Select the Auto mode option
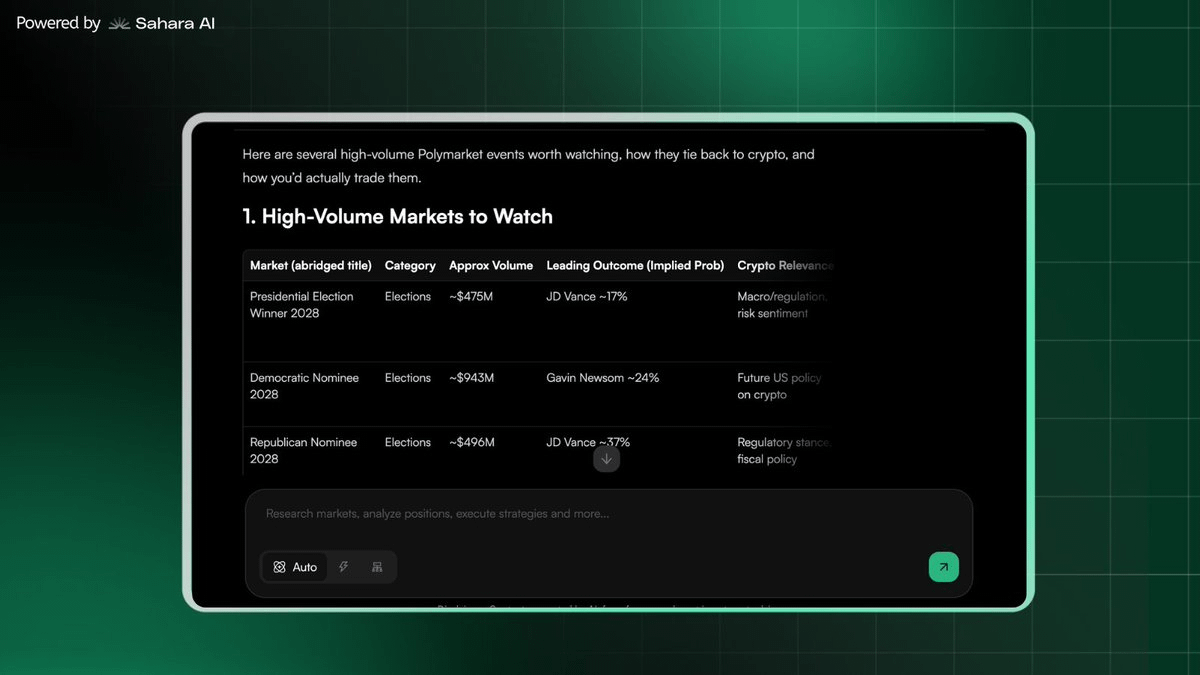The height and width of the screenshot is (675, 1200). [x=295, y=567]
